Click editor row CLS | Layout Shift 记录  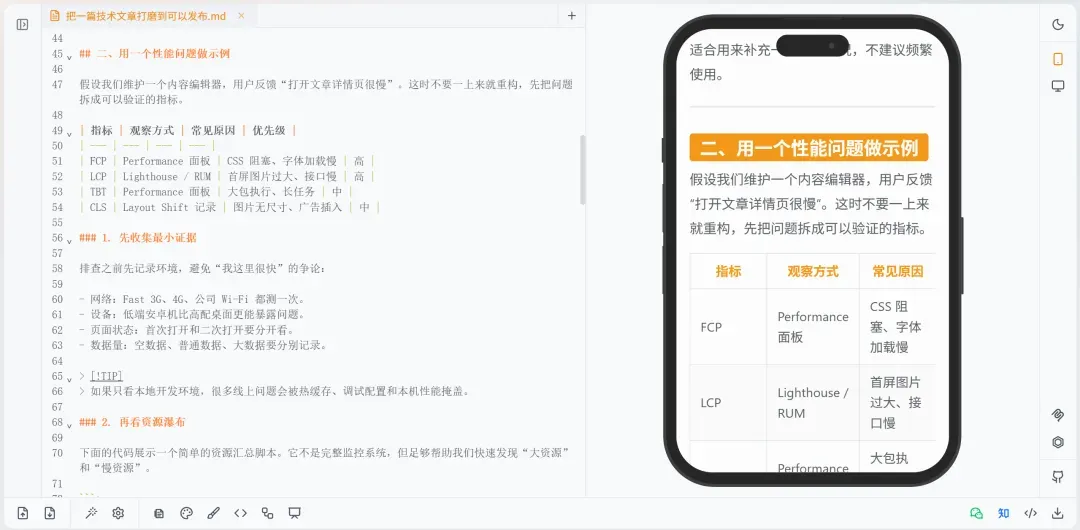pos(229,207)
